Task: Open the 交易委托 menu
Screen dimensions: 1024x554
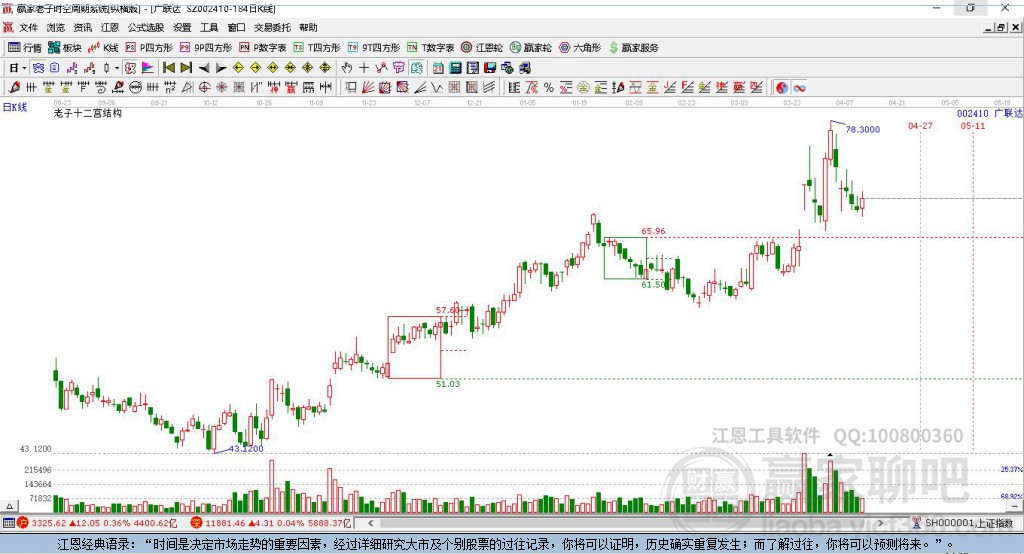Action: click(x=272, y=27)
